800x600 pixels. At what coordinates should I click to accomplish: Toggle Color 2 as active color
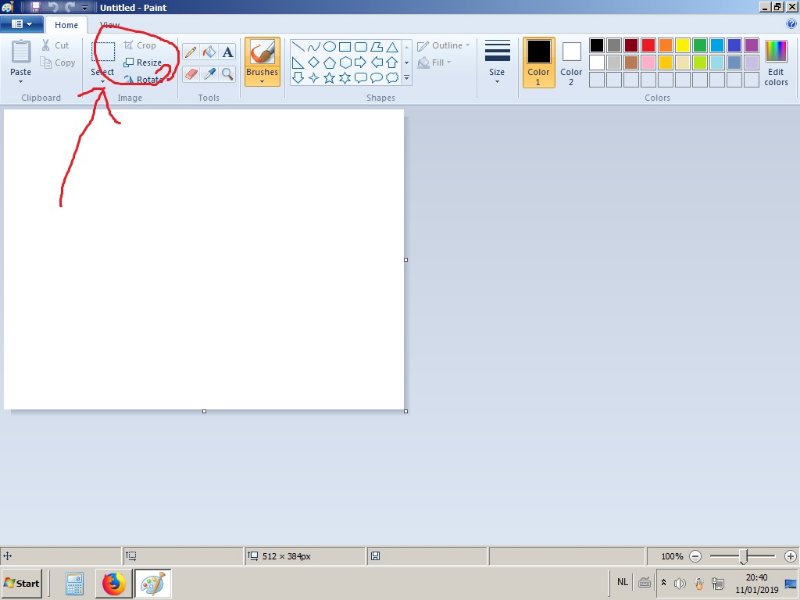coord(571,62)
